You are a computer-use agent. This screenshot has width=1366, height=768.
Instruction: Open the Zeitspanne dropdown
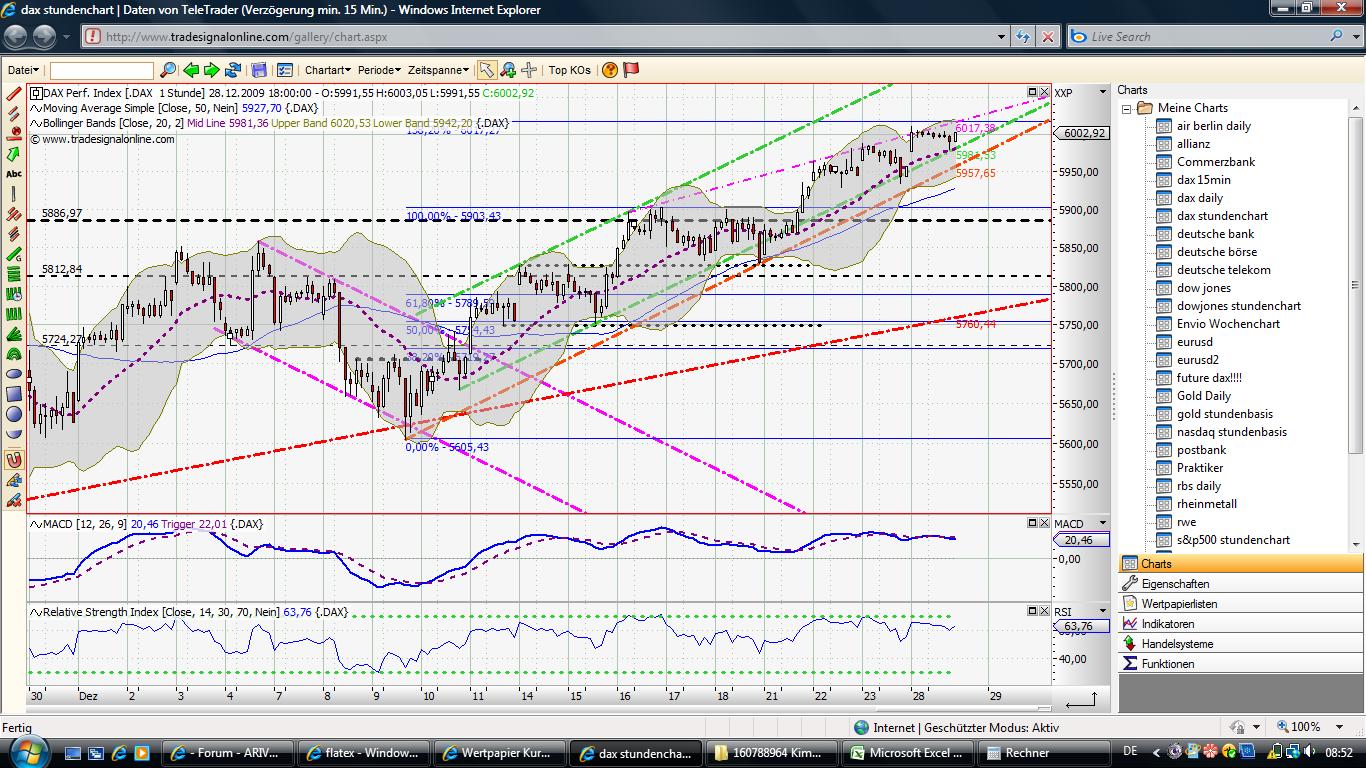(438, 70)
